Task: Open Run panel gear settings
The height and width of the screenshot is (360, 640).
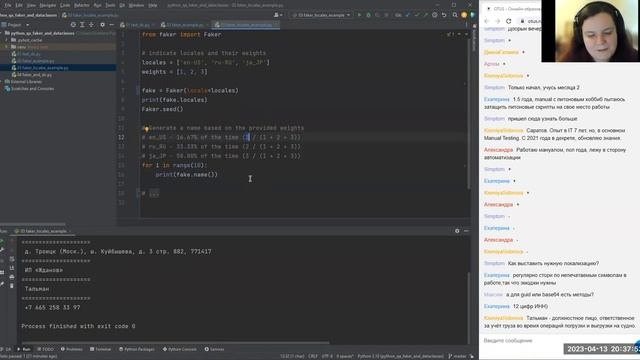Action: pos(457,231)
